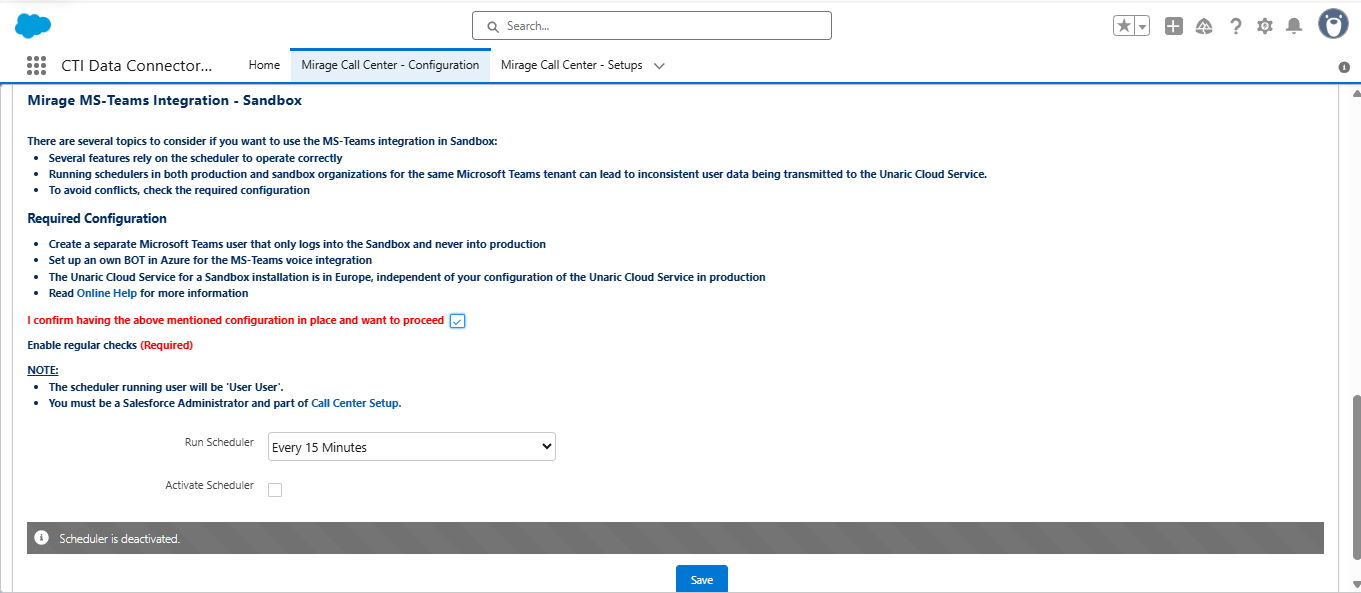Click the 'Scheduler is deactivated.' message text
Viewport: 1361px width, 593px height.
(119, 538)
